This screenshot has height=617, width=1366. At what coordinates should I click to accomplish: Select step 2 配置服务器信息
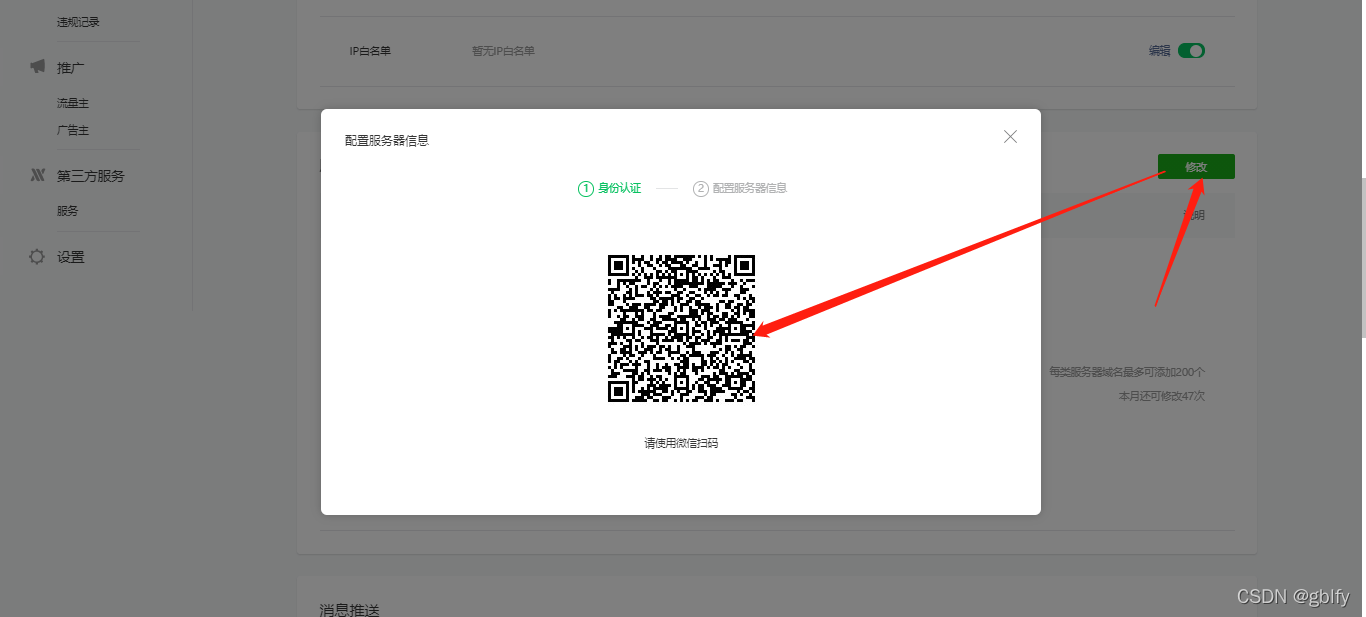point(740,188)
